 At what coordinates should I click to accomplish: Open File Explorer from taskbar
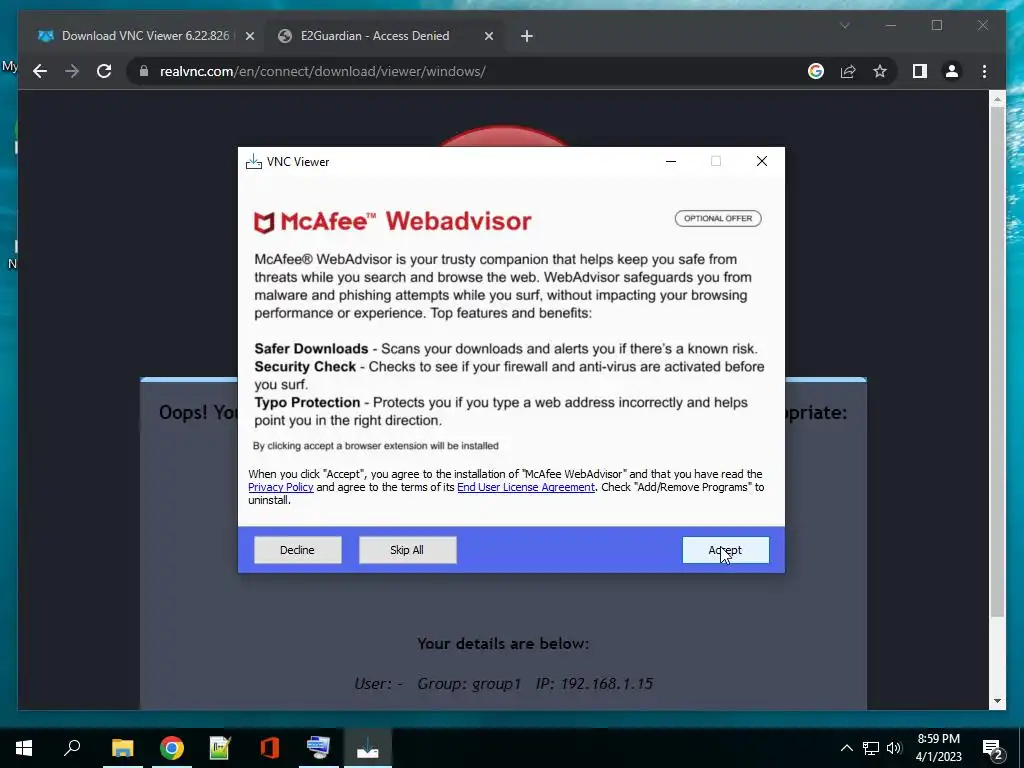click(x=122, y=747)
